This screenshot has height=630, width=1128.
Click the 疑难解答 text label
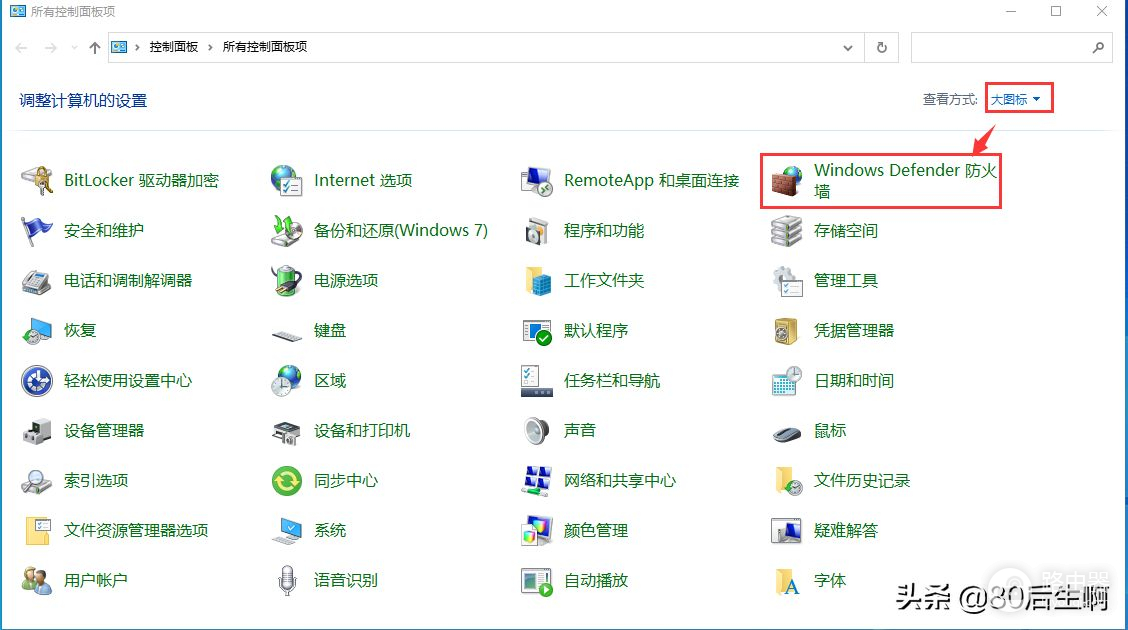pyautogui.click(x=845, y=531)
